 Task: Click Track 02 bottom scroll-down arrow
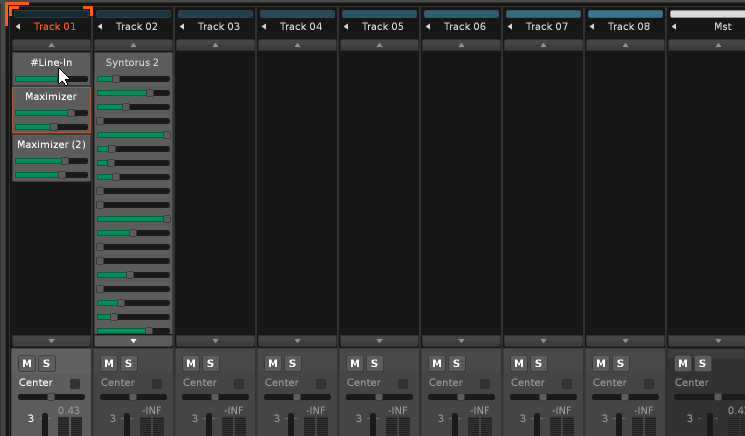click(x=133, y=341)
